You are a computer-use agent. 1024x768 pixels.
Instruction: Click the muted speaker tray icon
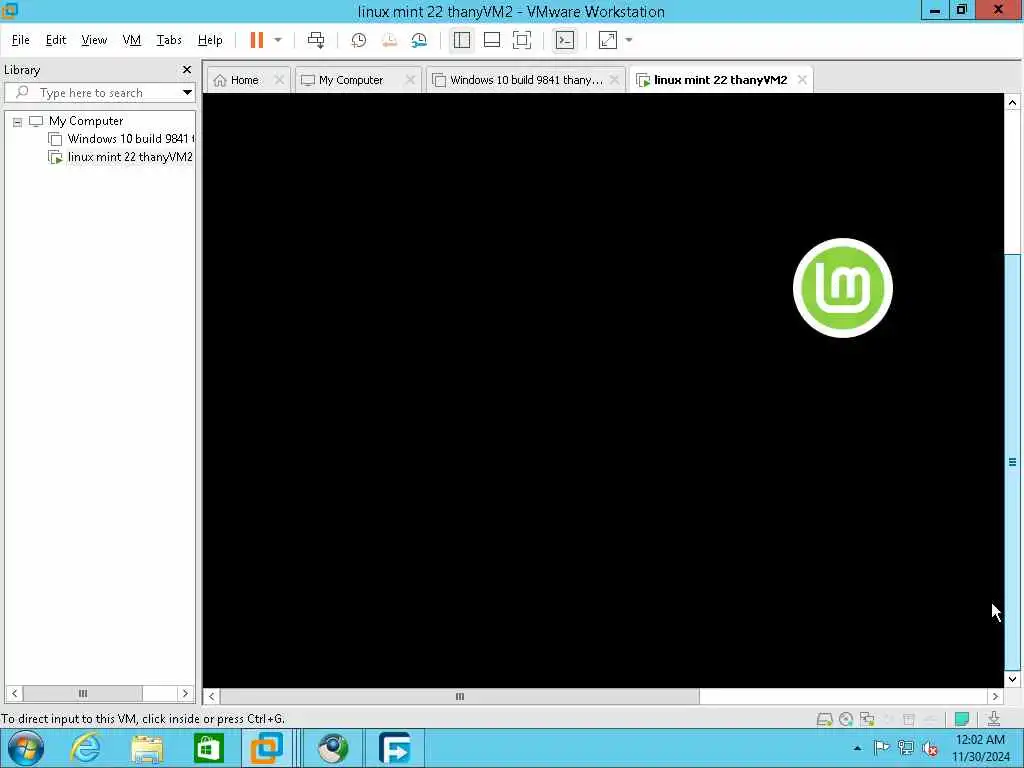click(930, 748)
